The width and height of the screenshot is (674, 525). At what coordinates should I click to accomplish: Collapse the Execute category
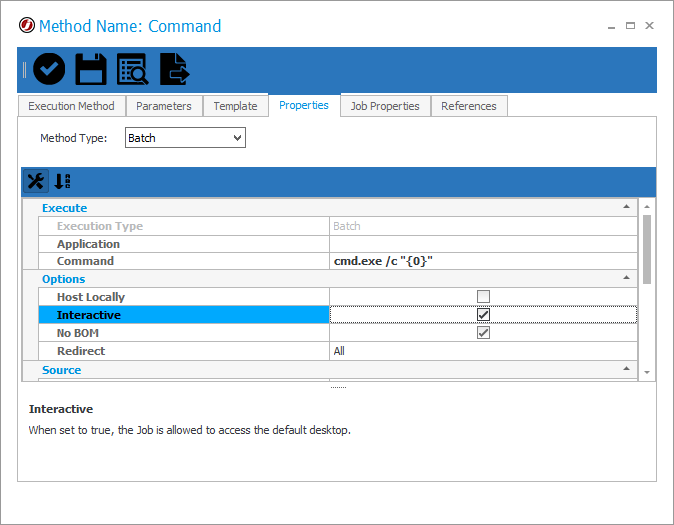click(x=626, y=207)
